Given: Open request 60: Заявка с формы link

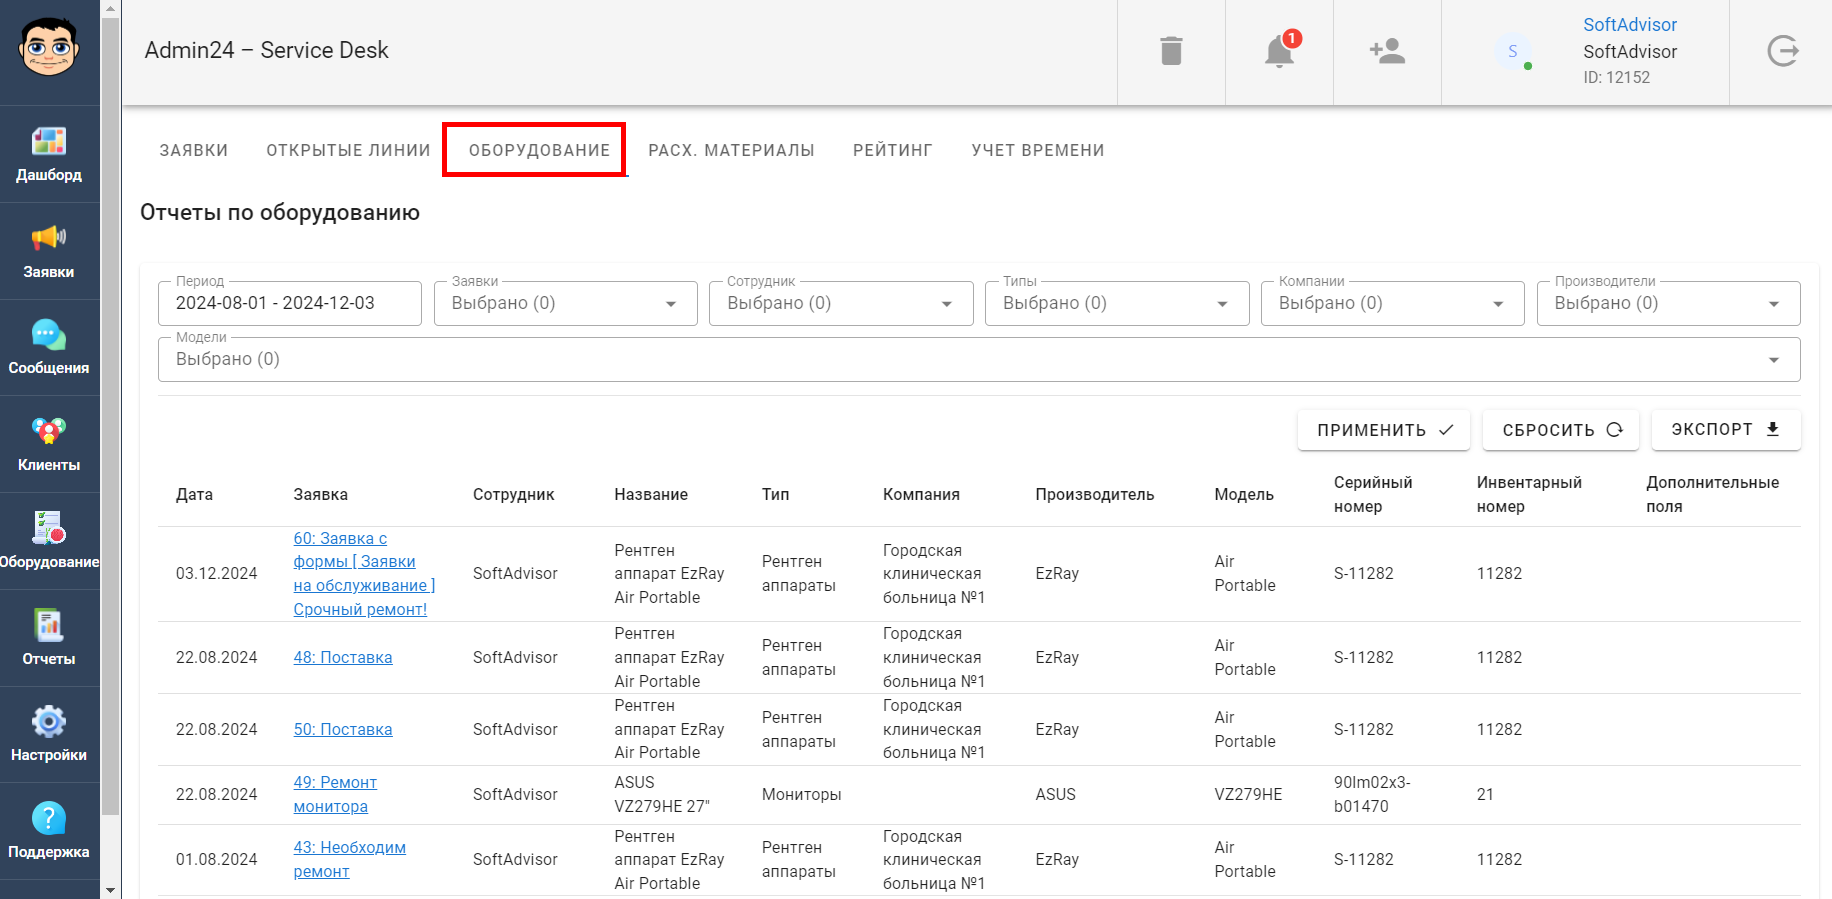Looking at the screenshot, I should point(364,574).
